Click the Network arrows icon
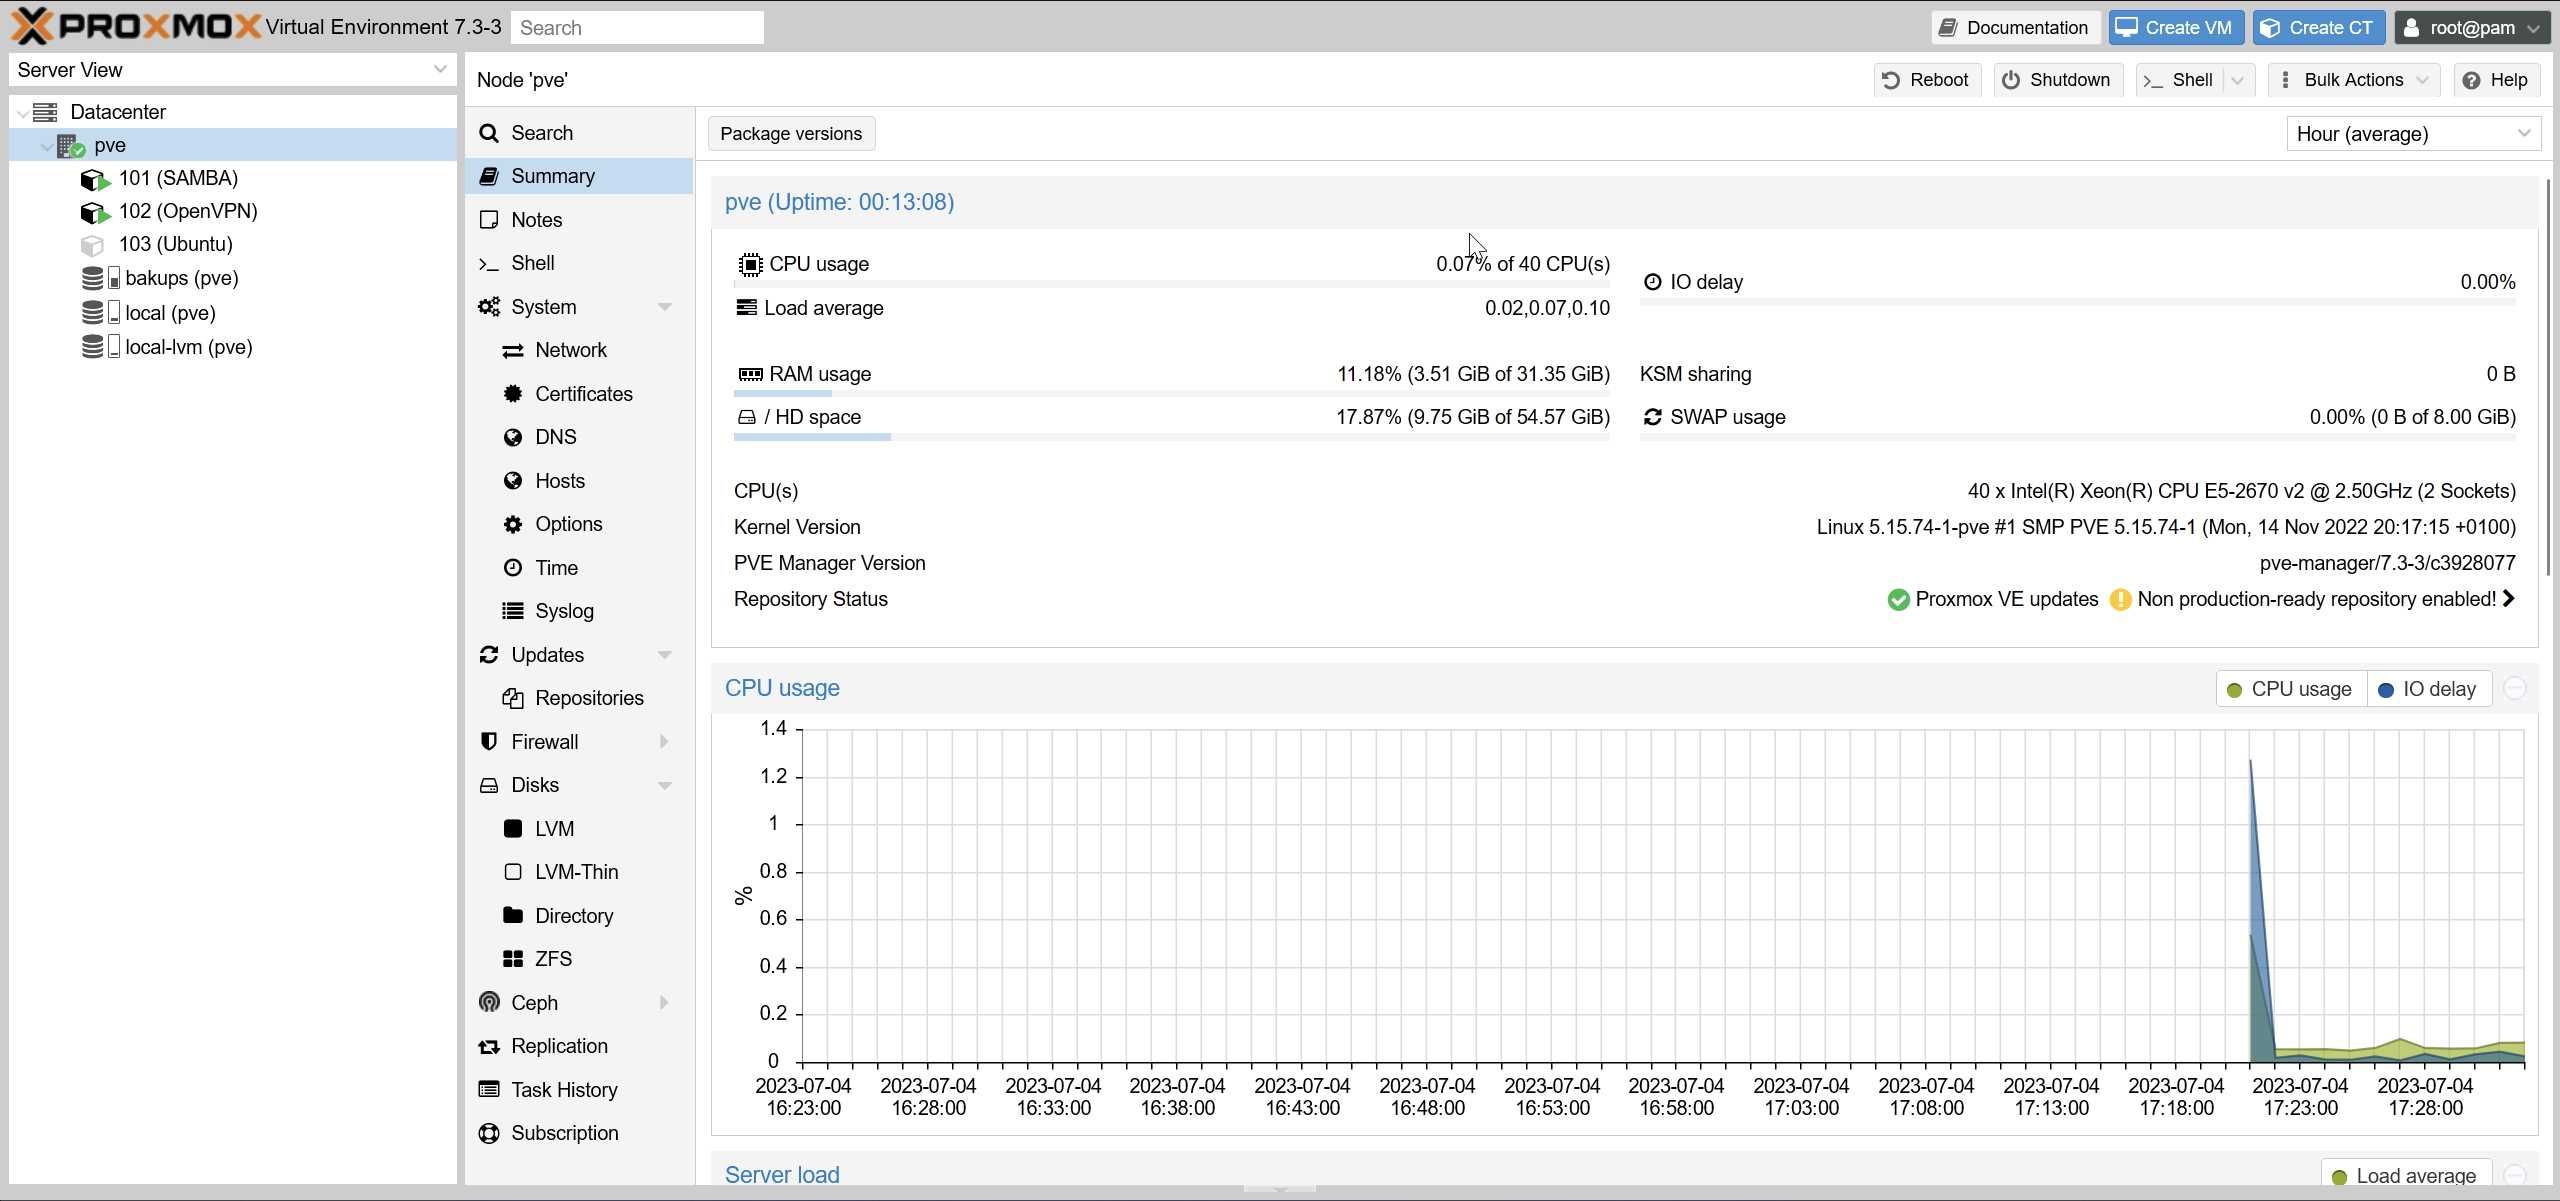Viewport: 2560px width, 1201px height. 513,351
